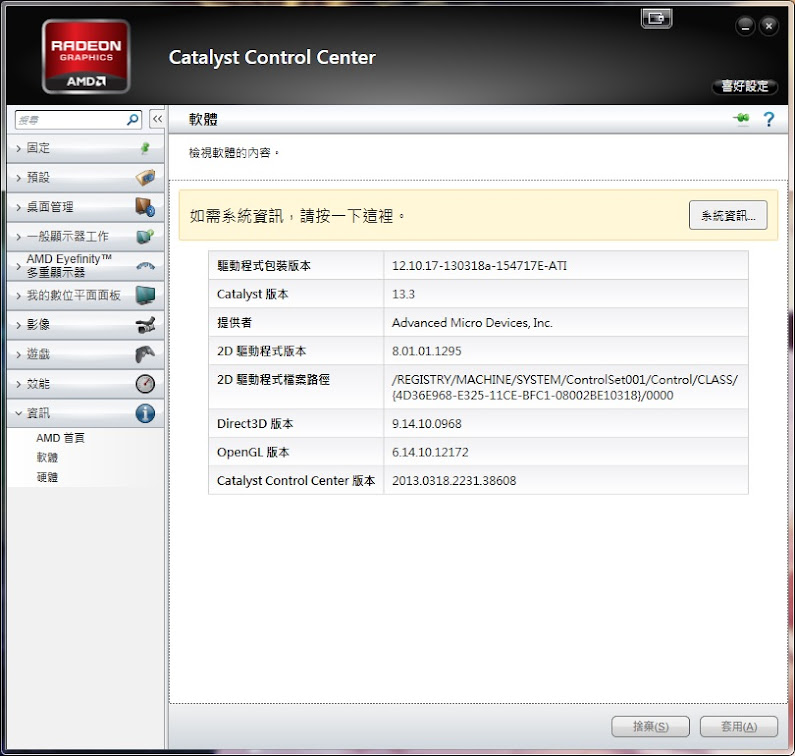Screen dimensions: 795x756
Task: Click the OpenGL 版本 label
Action: [253, 452]
